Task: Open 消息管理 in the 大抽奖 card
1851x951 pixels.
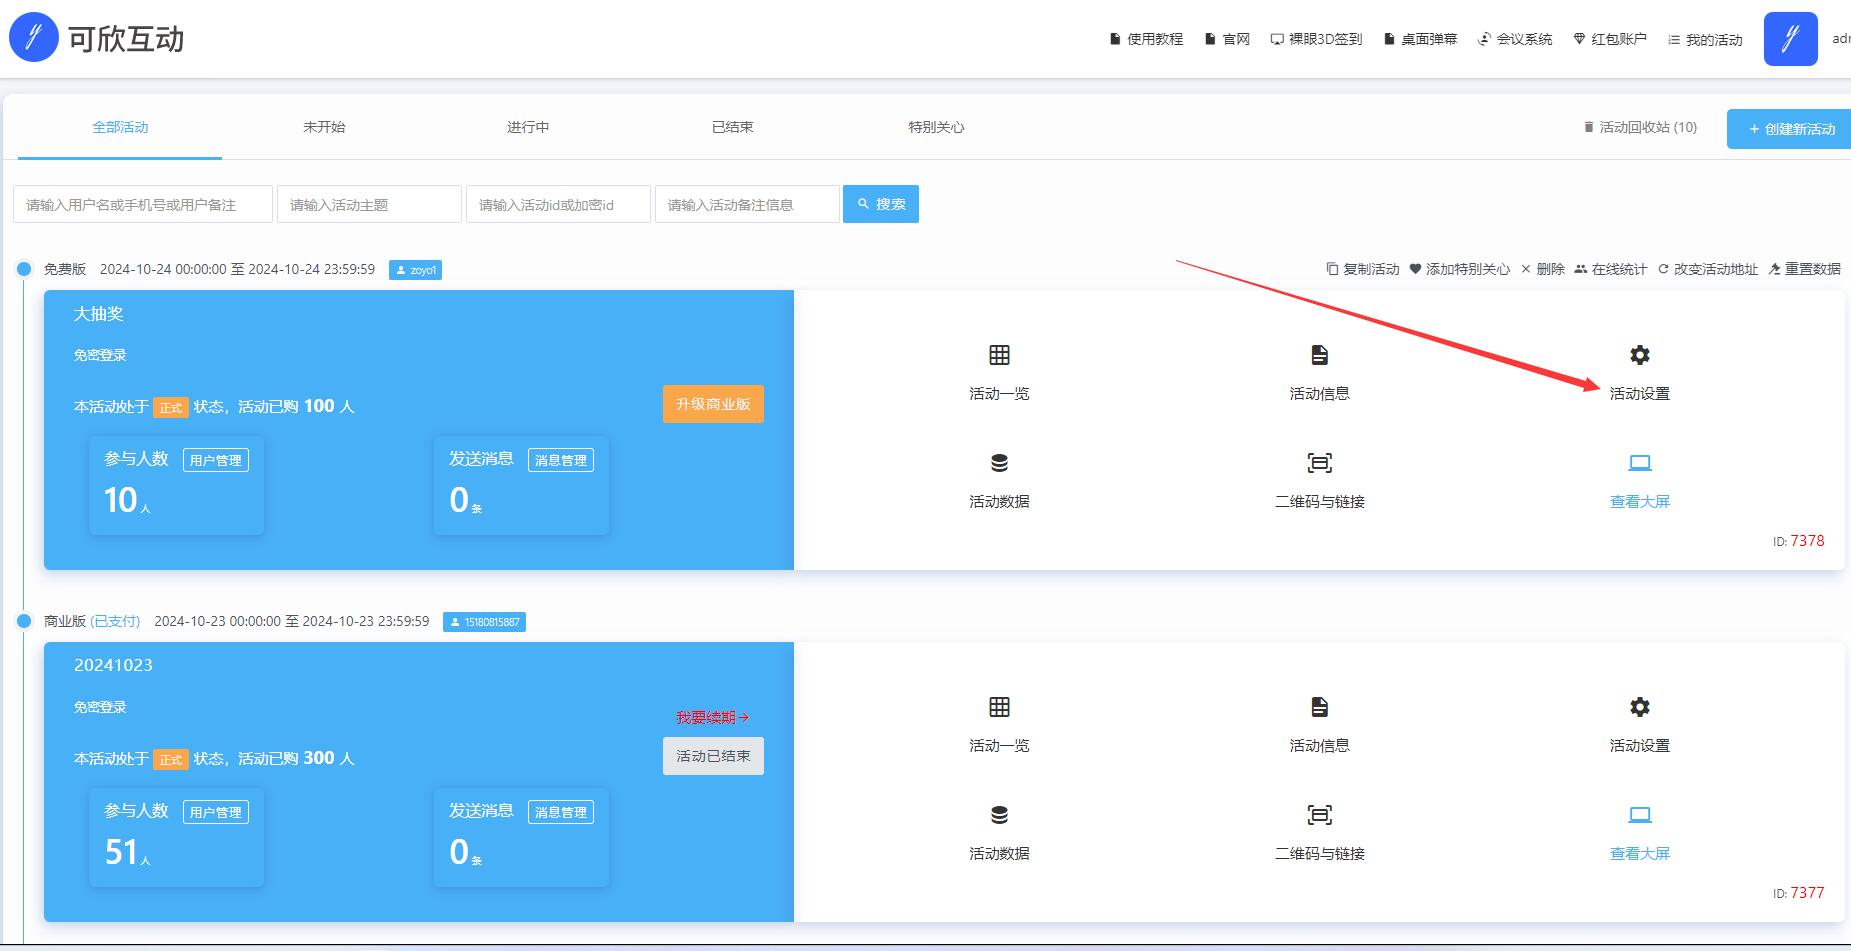Action: (561, 460)
